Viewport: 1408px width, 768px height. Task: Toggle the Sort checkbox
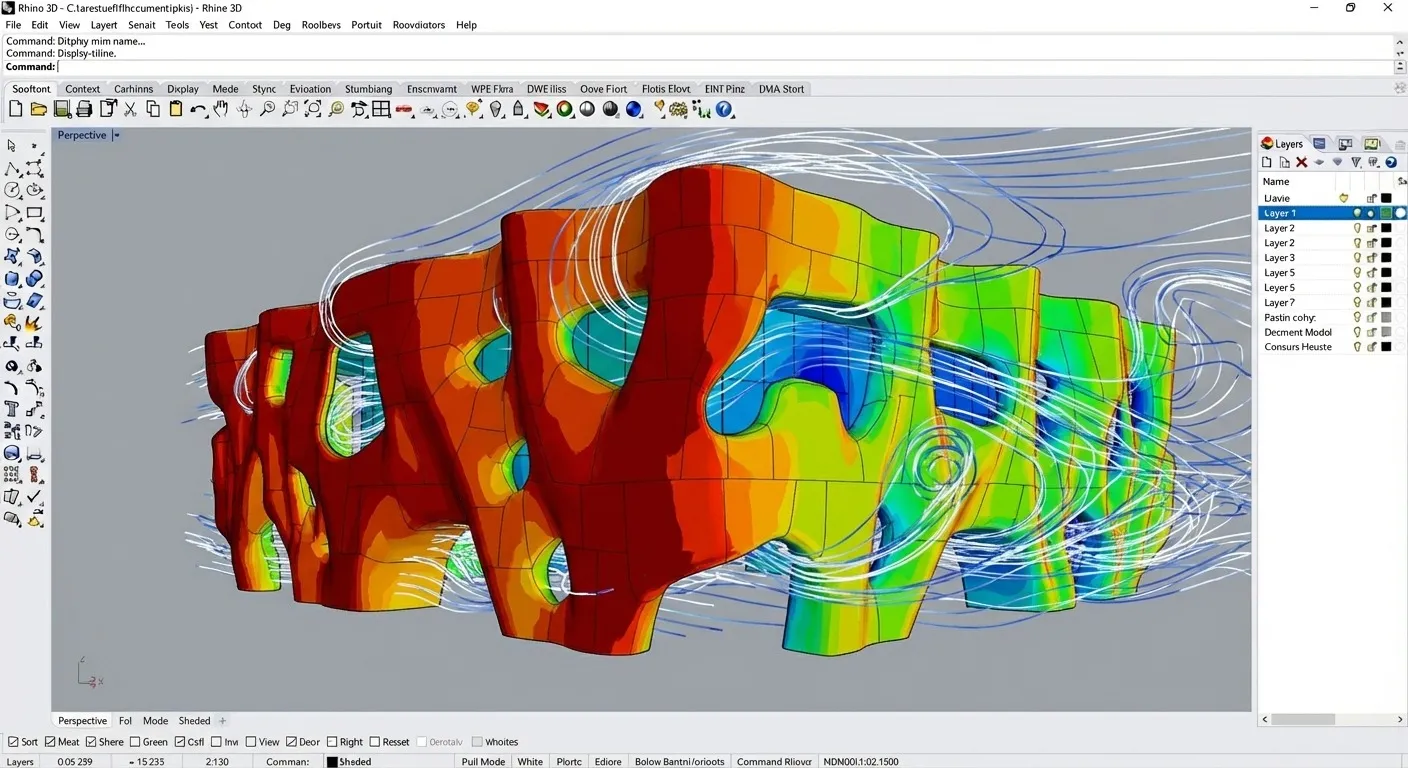pyautogui.click(x=13, y=742)
